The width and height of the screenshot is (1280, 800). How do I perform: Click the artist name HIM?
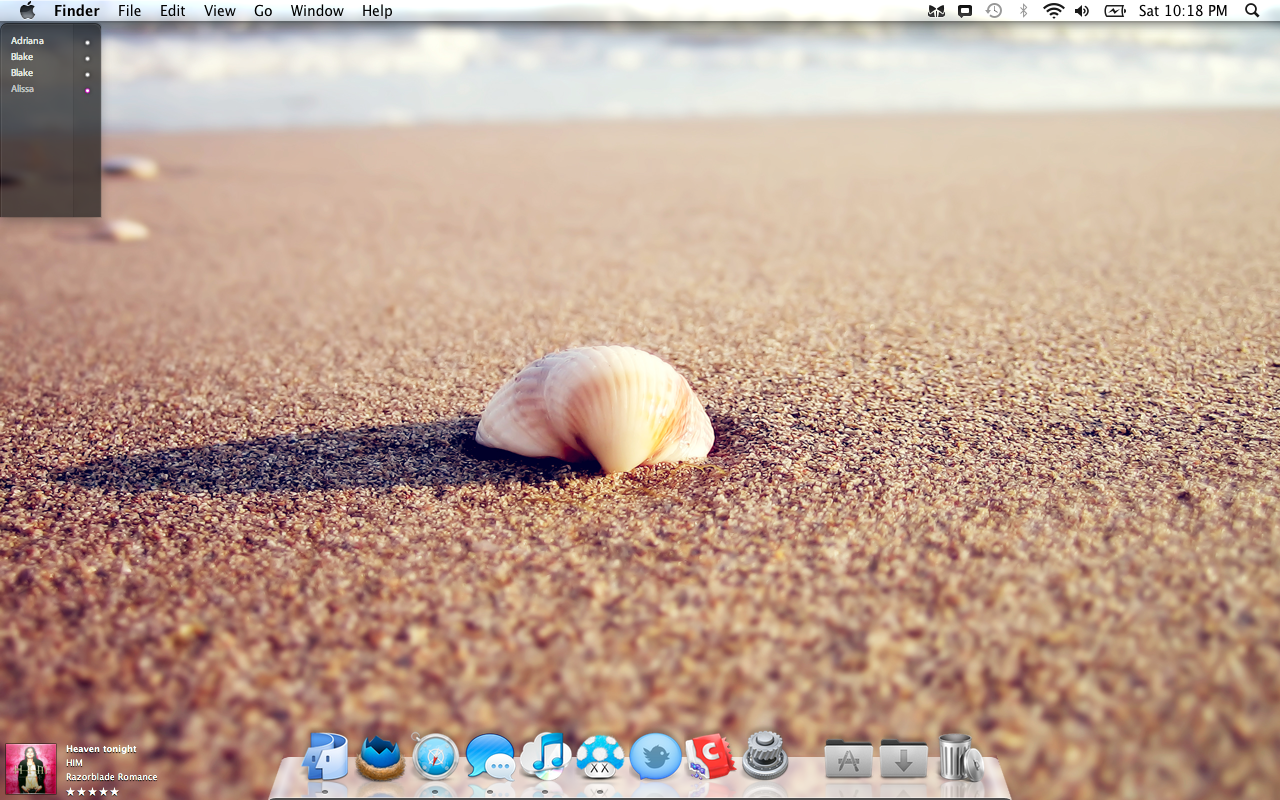[x=74, y=763]
